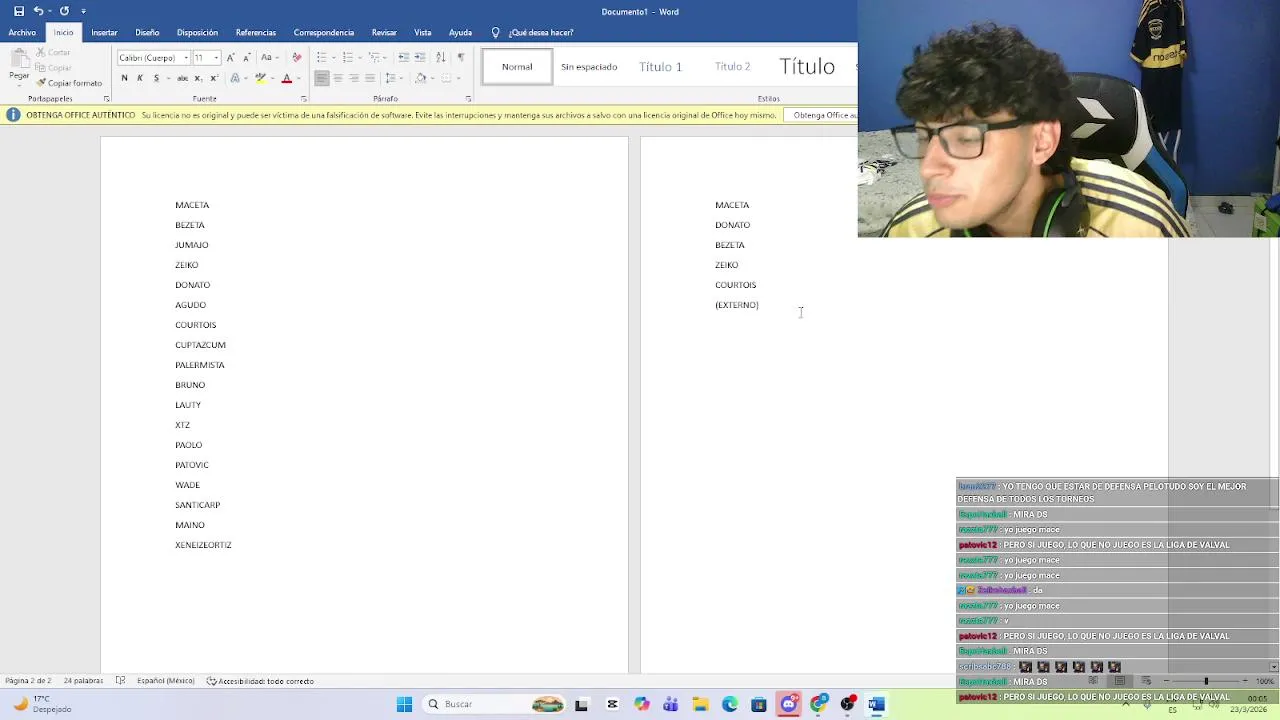The image size is (1280, 720).
Task: Undo the last action in the title bar
Action: pos(38,11)
